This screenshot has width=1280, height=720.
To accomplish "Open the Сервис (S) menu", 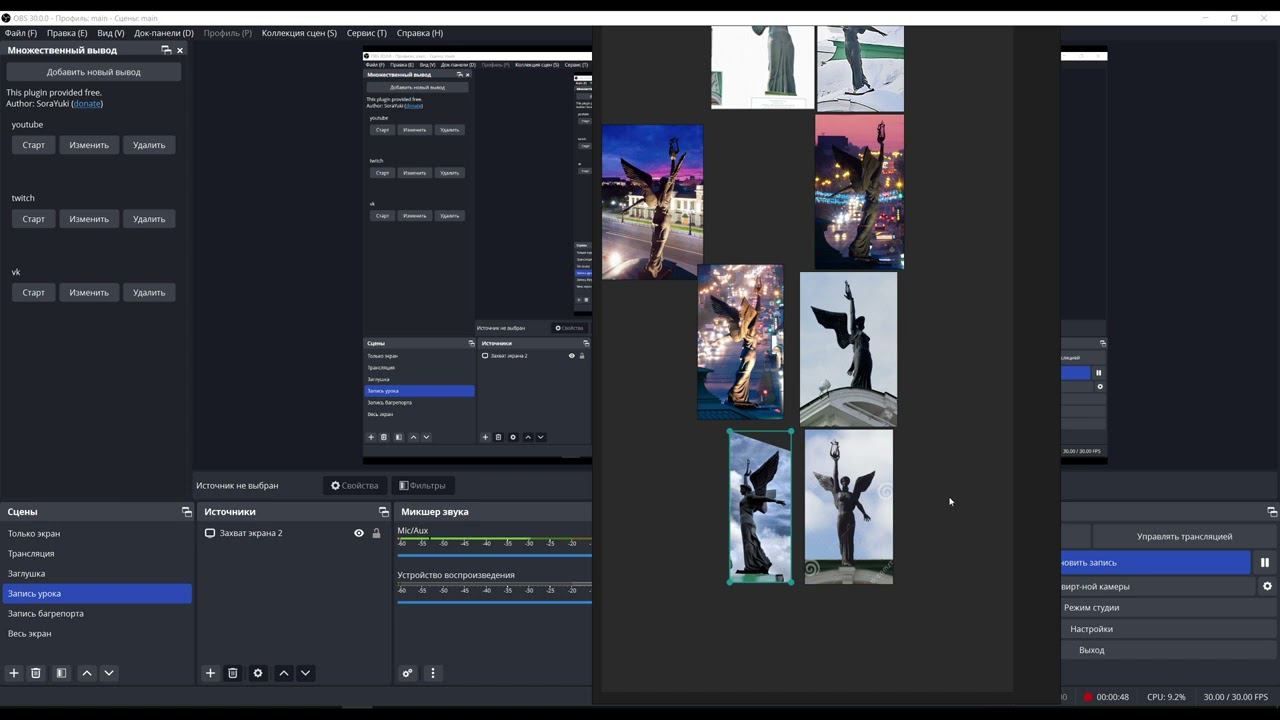I will point(366,33).
